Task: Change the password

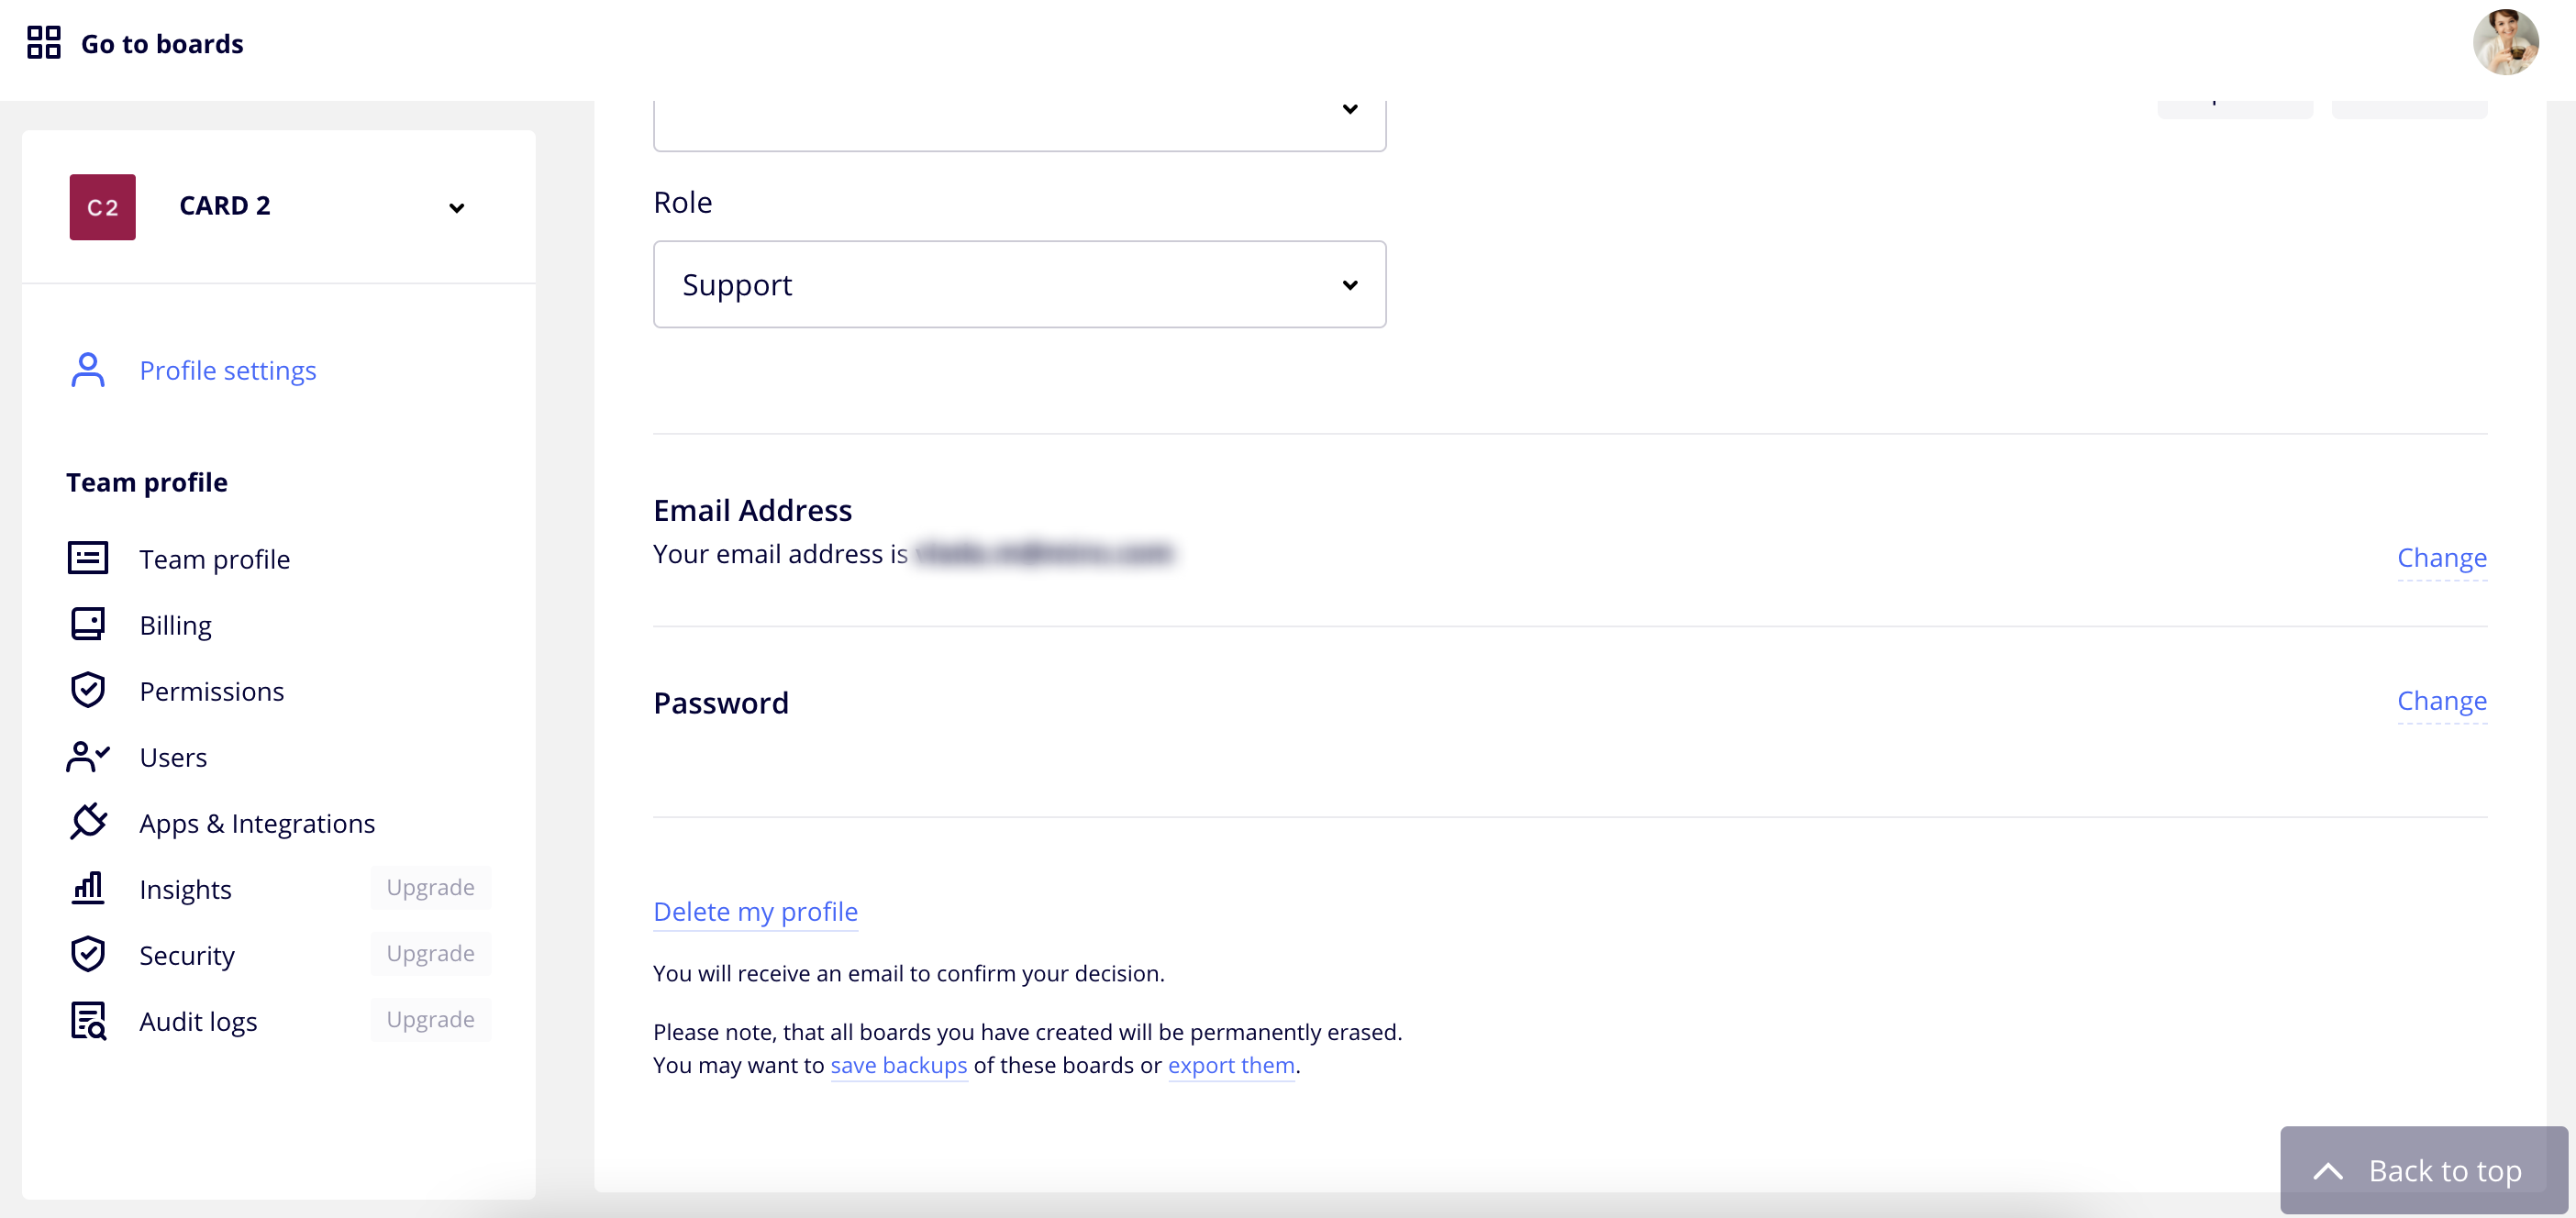Action: 2441,700
